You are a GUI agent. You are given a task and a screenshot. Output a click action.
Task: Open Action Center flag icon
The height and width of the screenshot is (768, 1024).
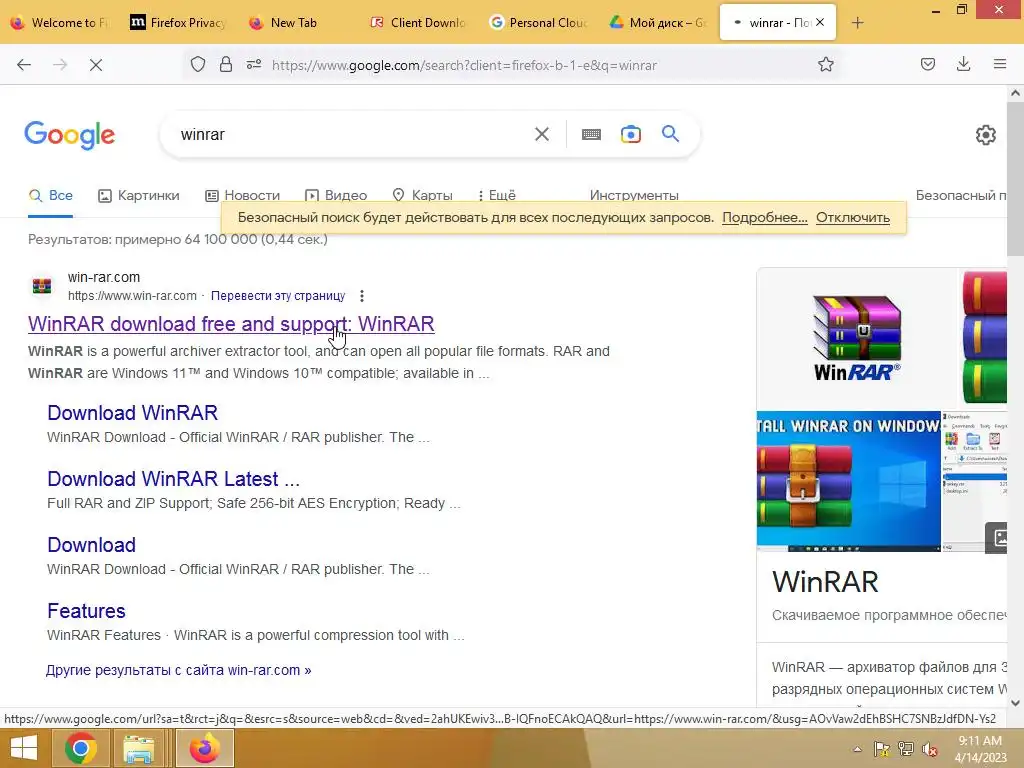pos(882,749)
